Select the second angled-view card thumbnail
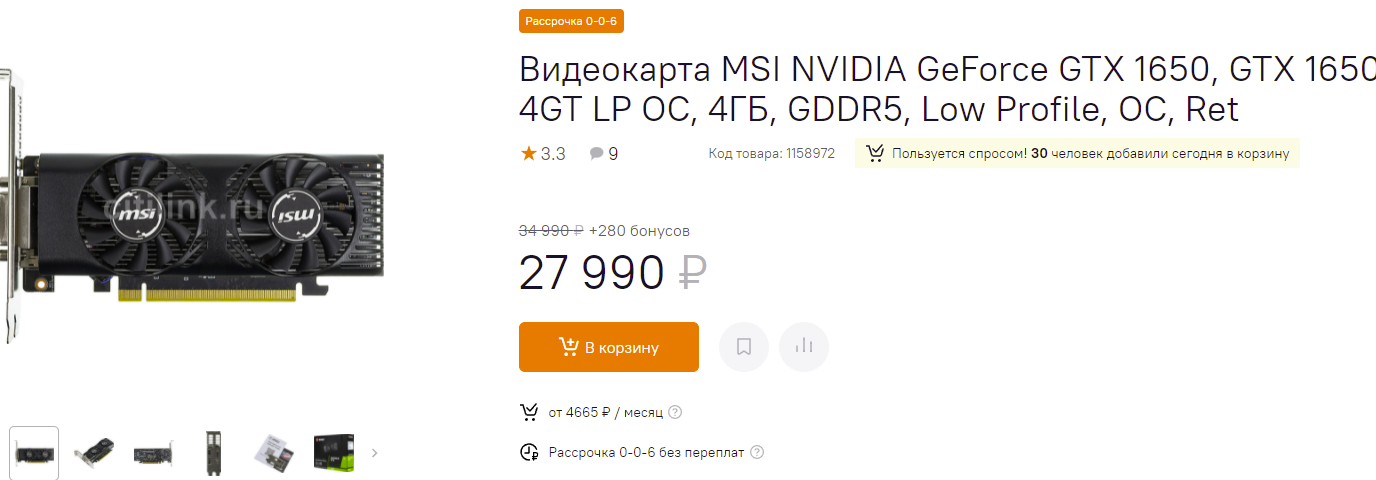This screenshot has width=1376, height=480. 94,453
